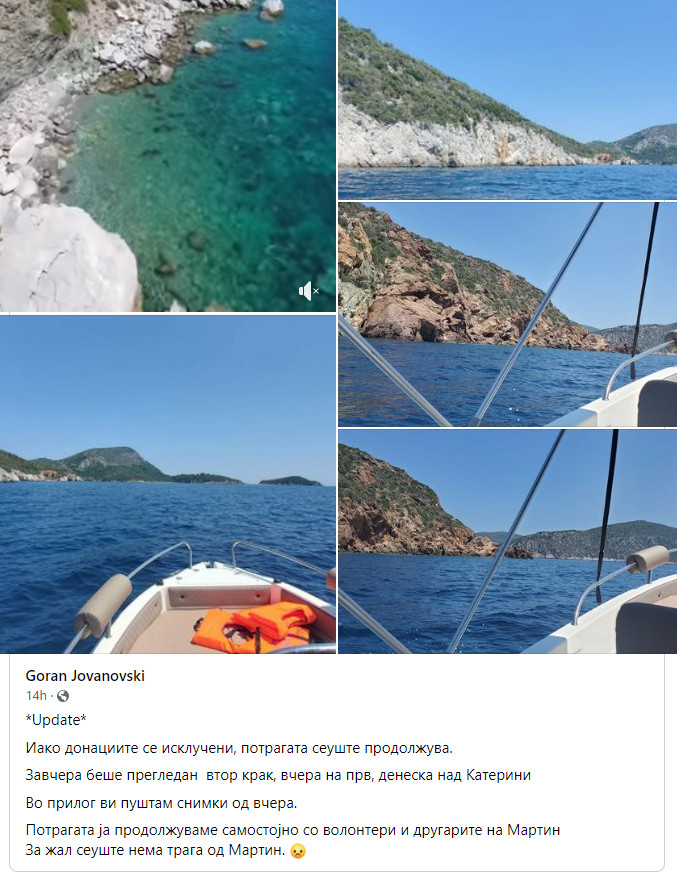Click the line Во прилог ви пуштам снимки
The height and width of the screenshot is (874, 677).
[x=162, y=803]
